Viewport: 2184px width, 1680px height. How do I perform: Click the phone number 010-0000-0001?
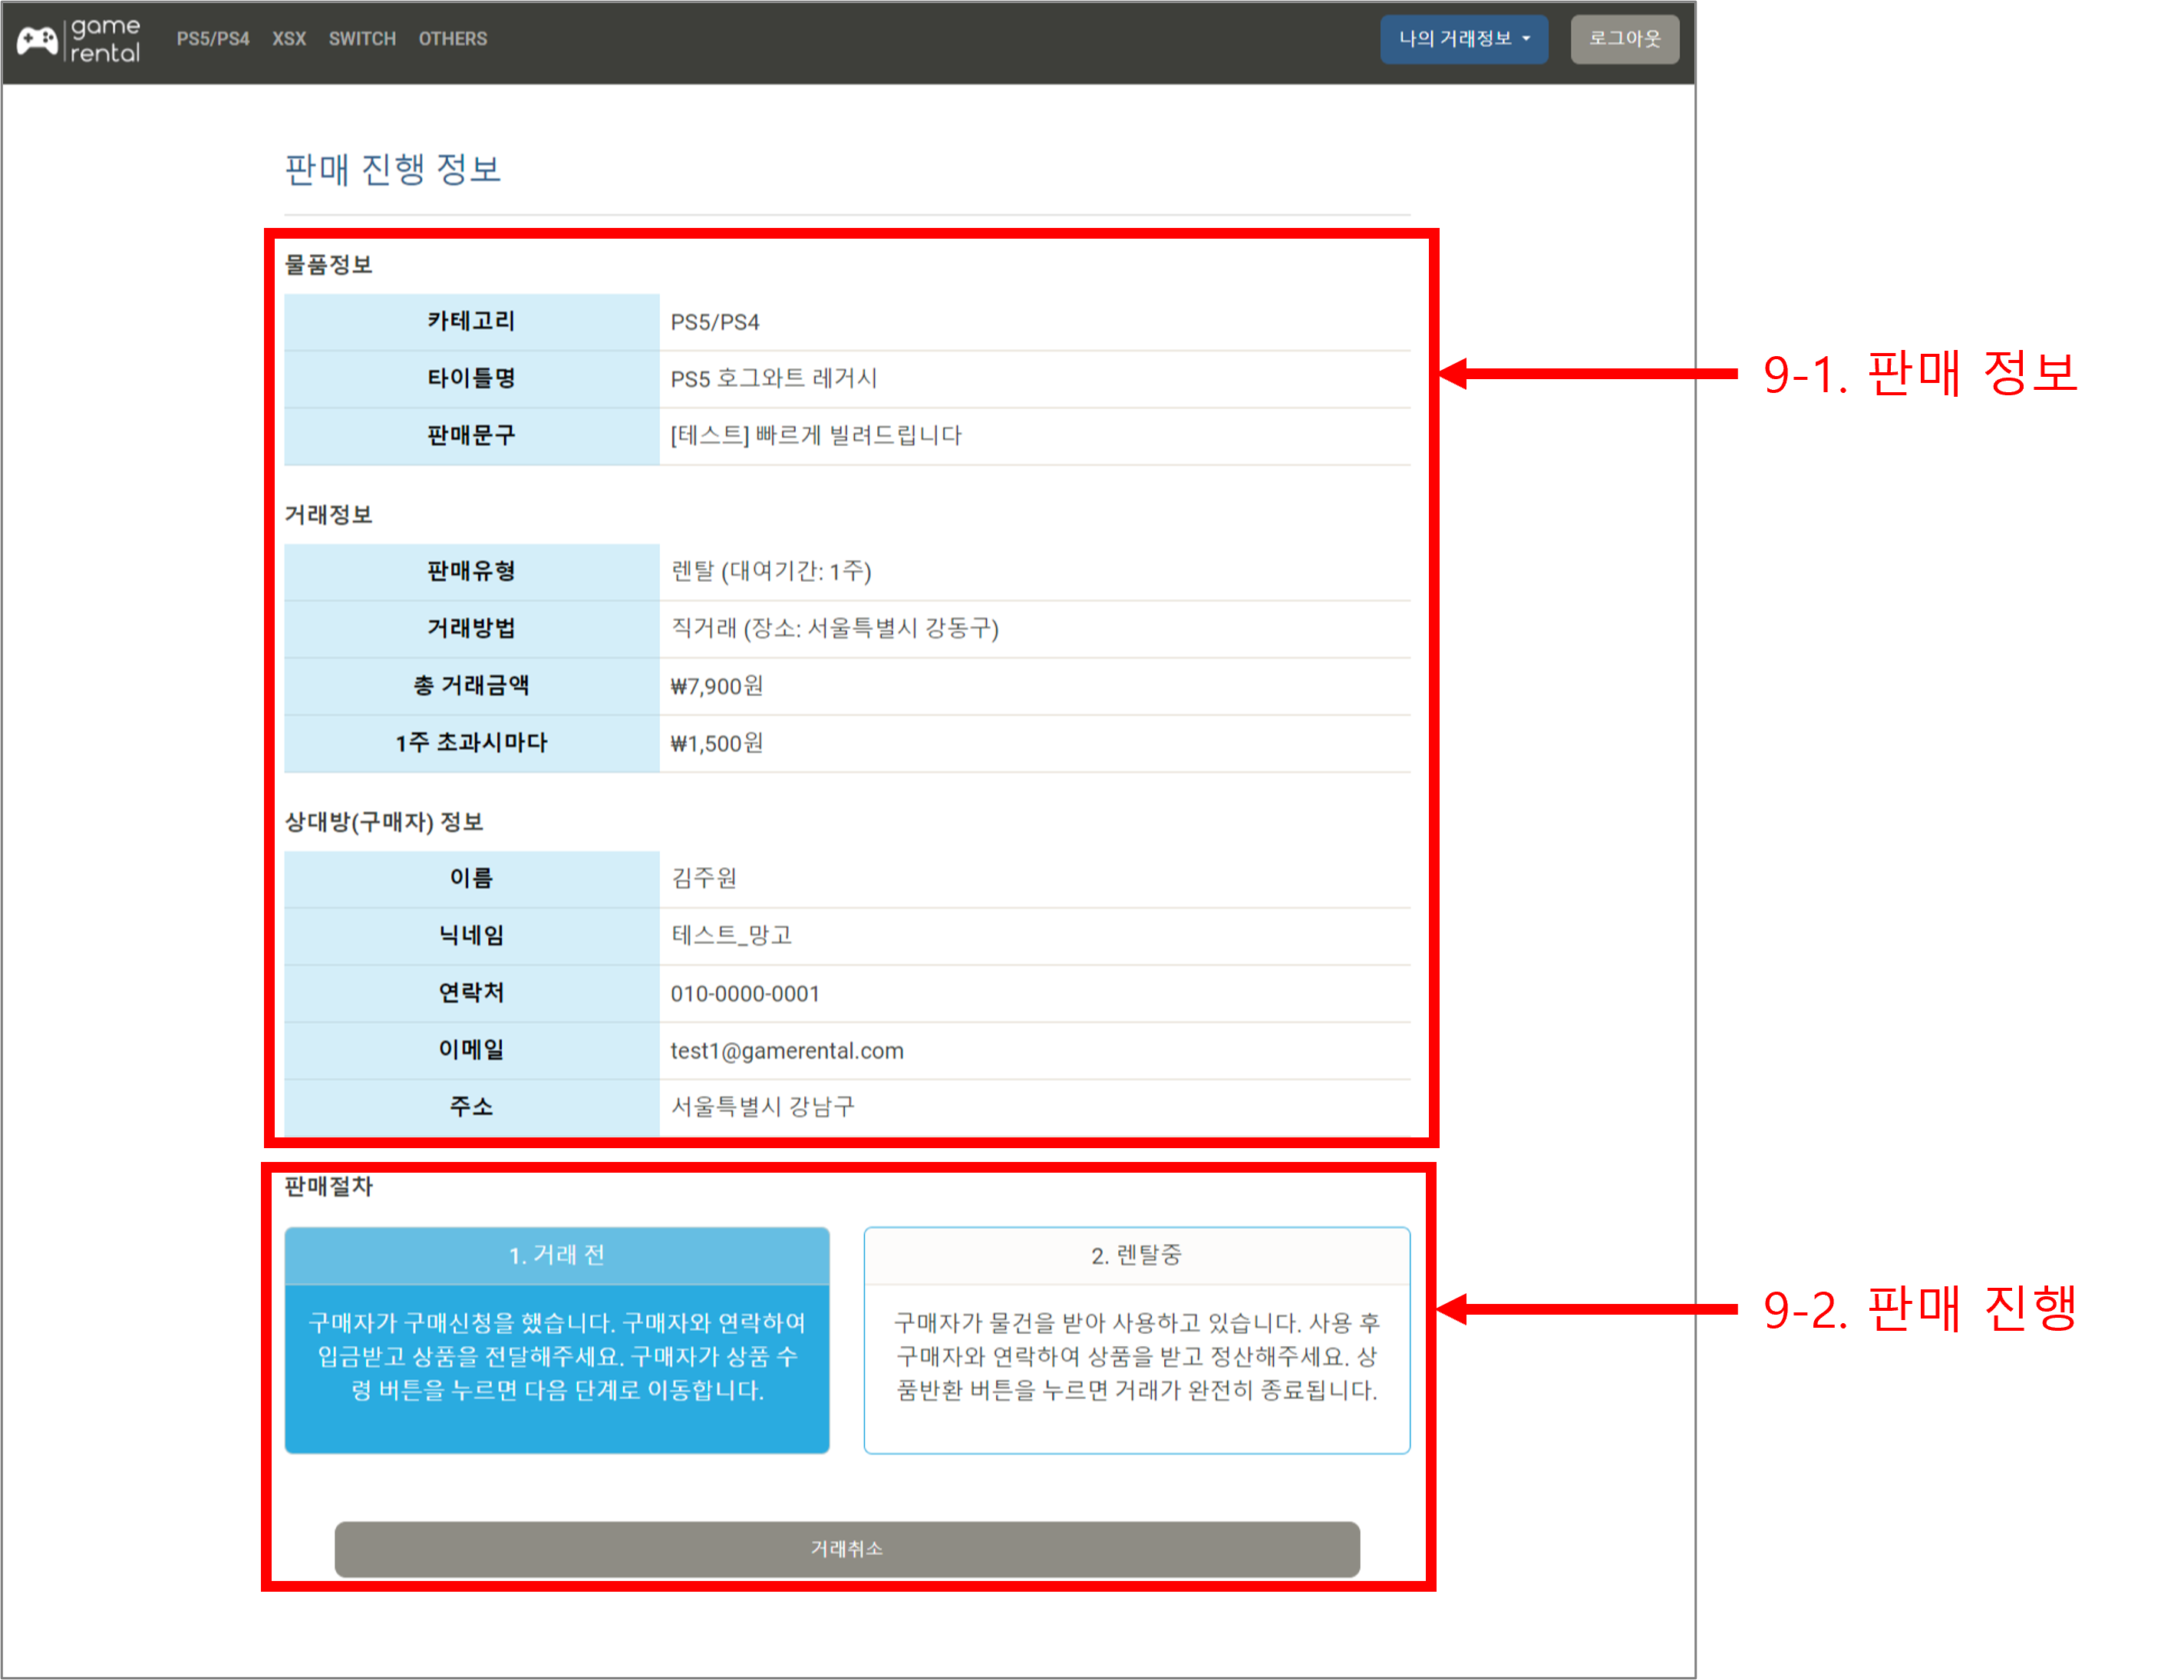point(745,993)
